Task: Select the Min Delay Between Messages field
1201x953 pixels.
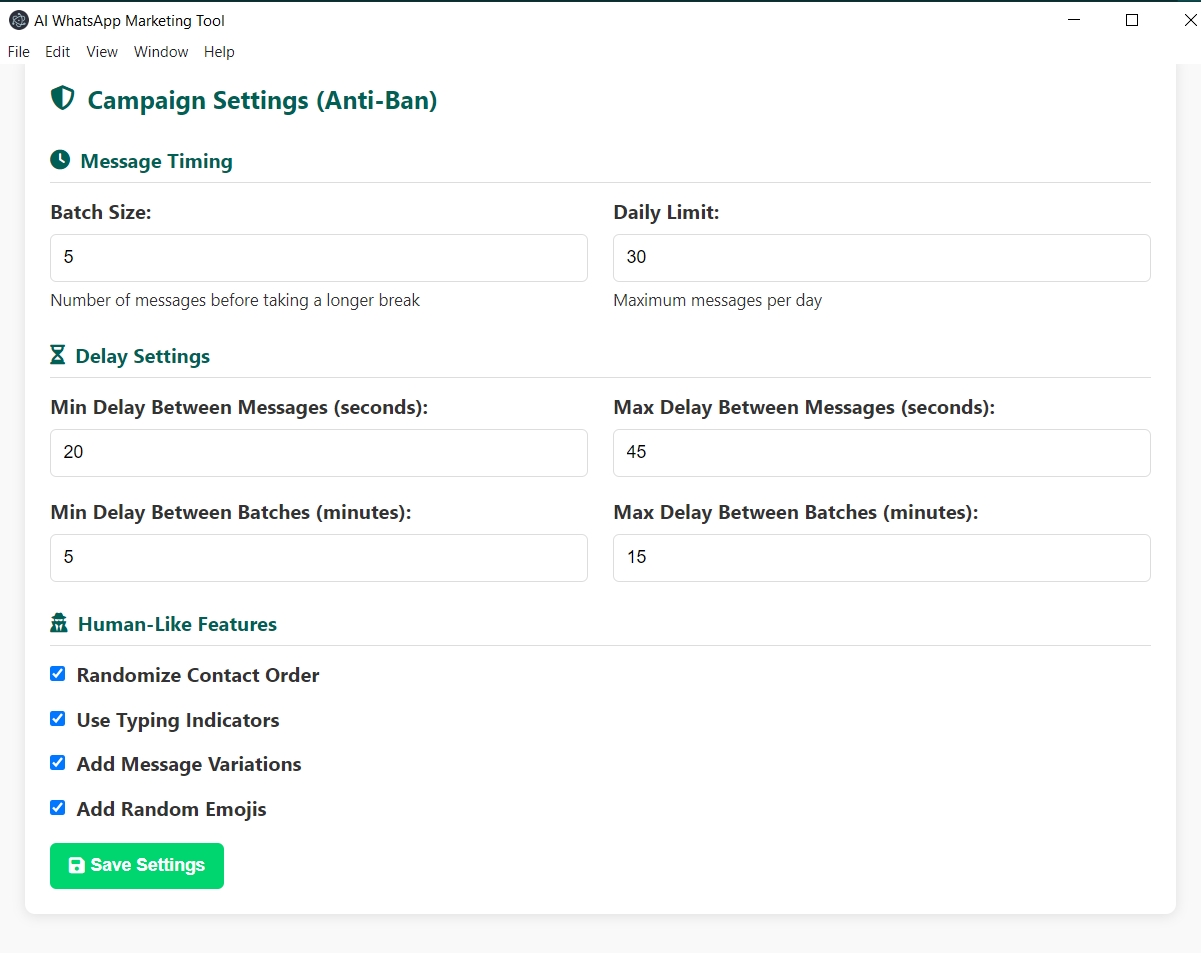Action: (x=319, y=453)
